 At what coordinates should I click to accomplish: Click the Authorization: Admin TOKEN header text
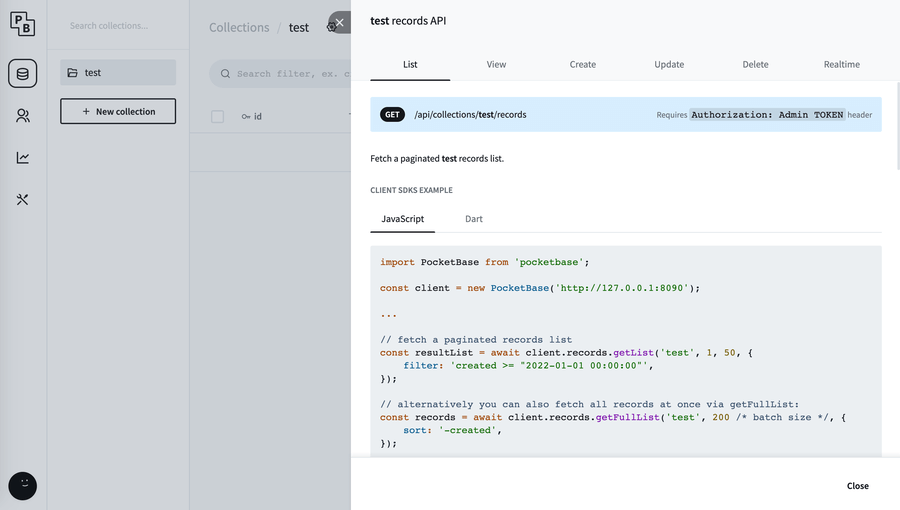pos(767,115)
